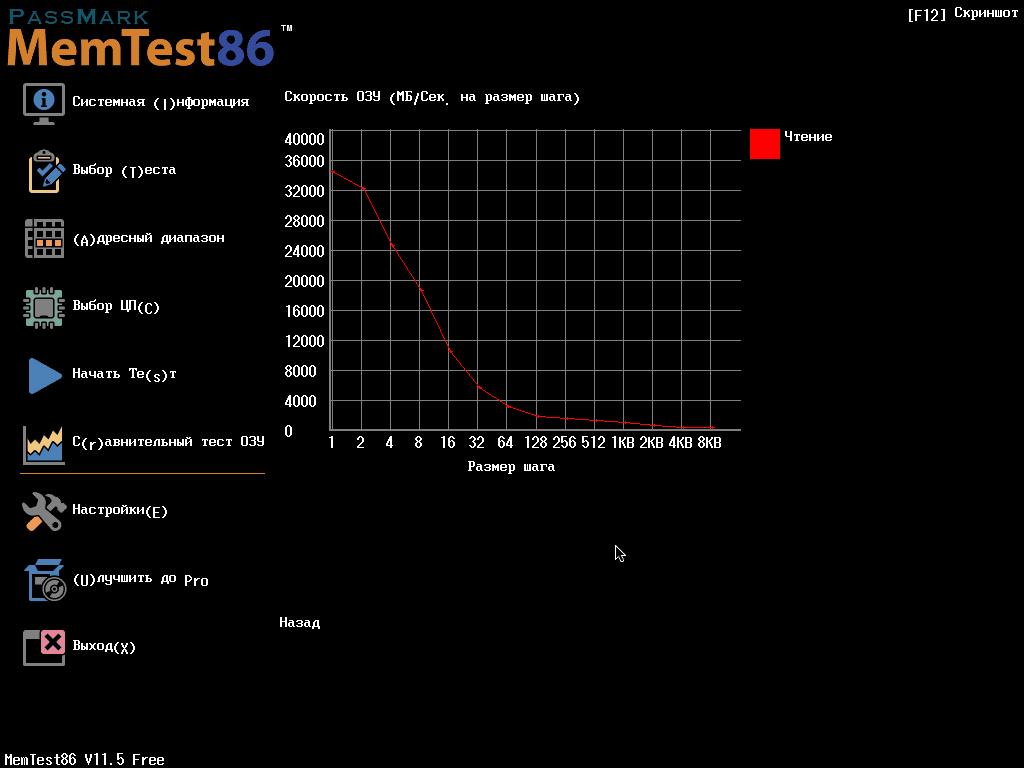Screen dimensions: 1024x768
Task: Open Выбор (T)еста menu item
Action: tap(124, 170)
